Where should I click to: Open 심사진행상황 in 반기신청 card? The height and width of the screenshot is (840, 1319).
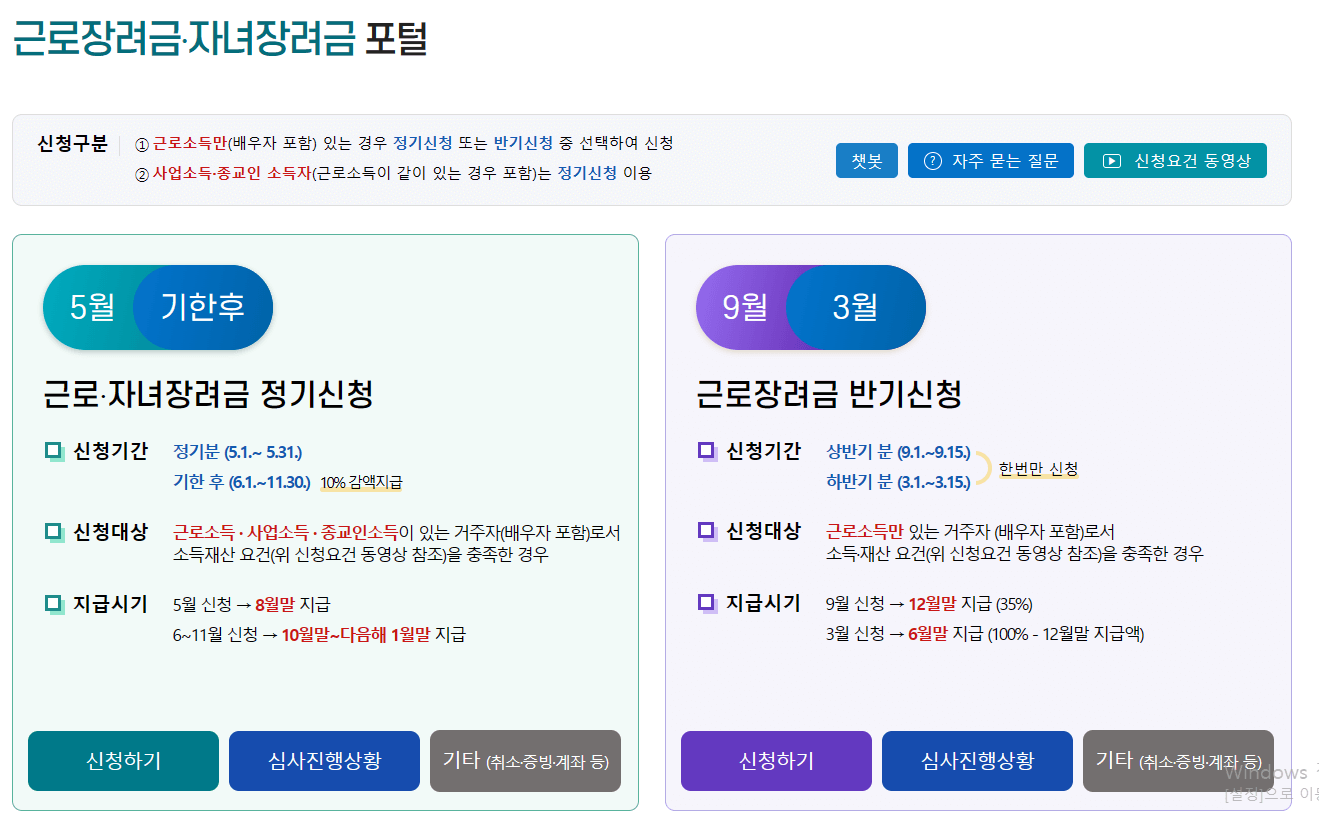click(977, 761)
